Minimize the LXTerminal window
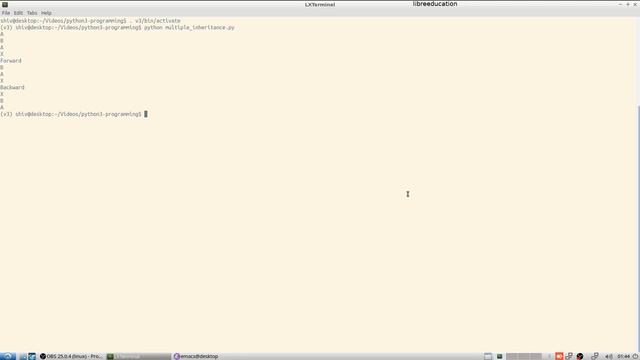This screenshot has width=640, height=360. click(x=620, y=4)
